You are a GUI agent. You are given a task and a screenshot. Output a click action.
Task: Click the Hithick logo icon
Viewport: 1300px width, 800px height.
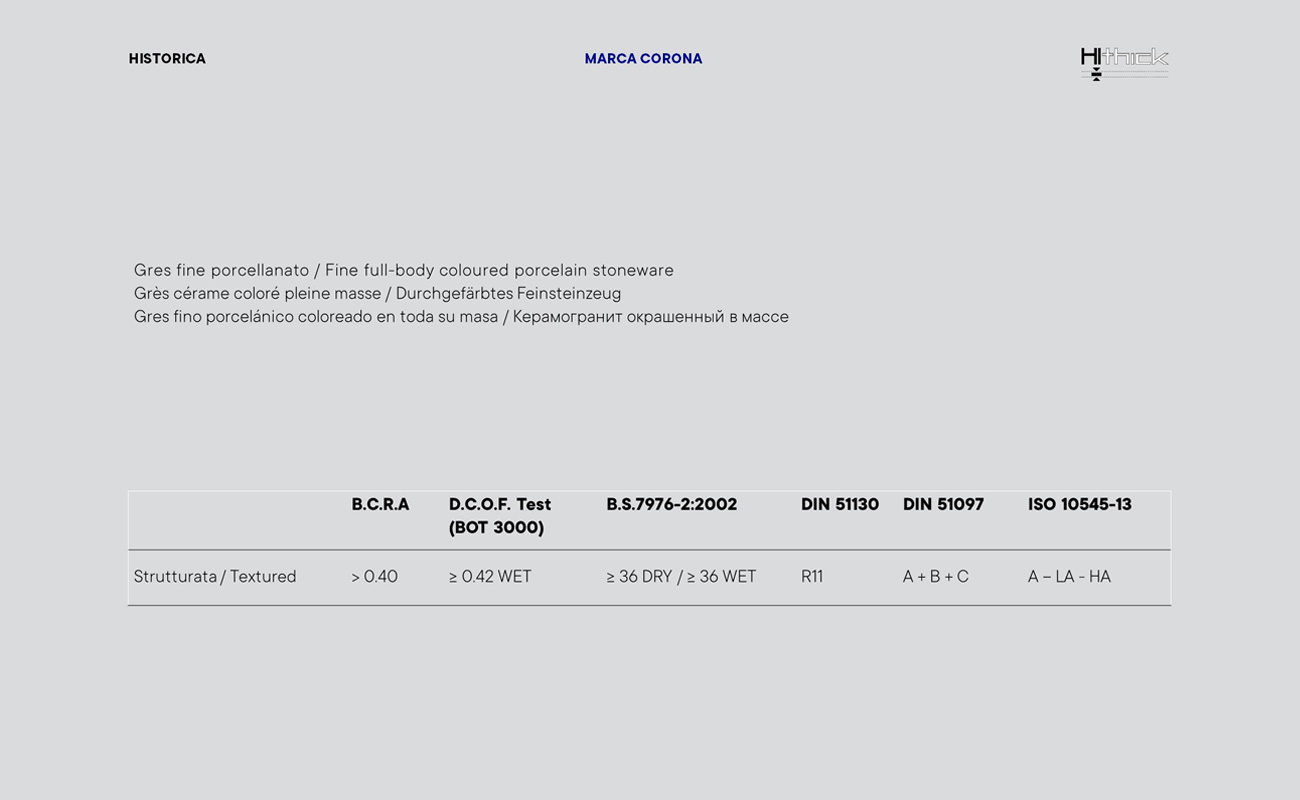coord(1124,62)
